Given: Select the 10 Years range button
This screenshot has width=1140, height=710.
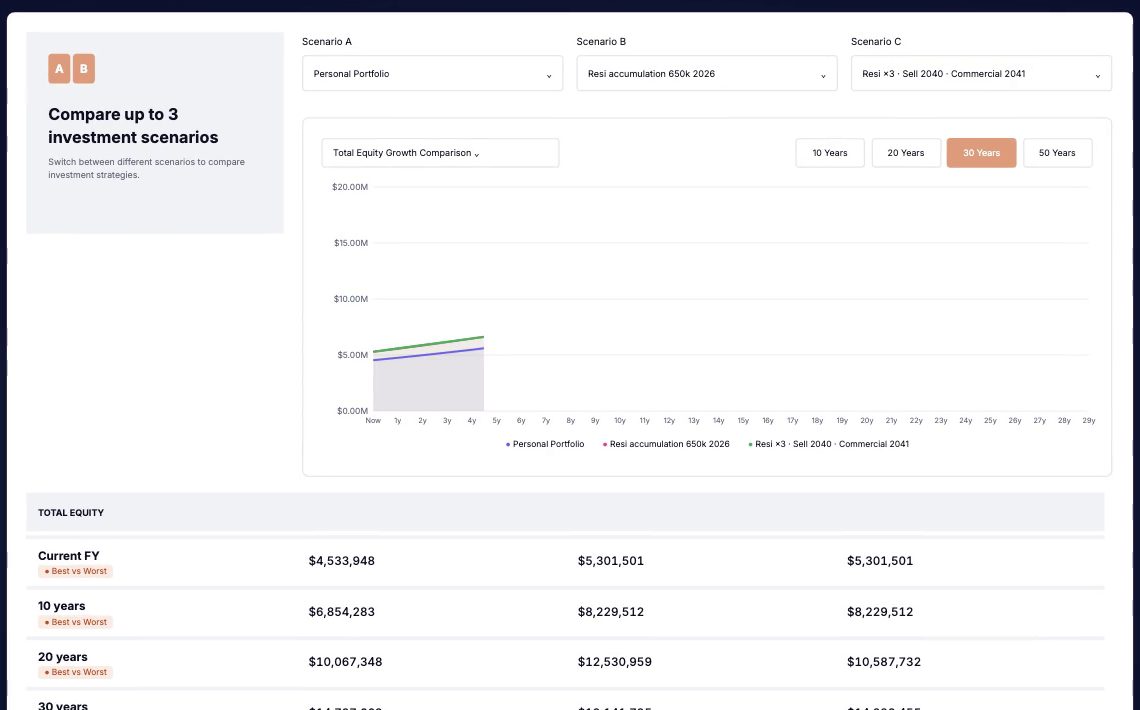Looking at the screenshot, I should [830, 153].
